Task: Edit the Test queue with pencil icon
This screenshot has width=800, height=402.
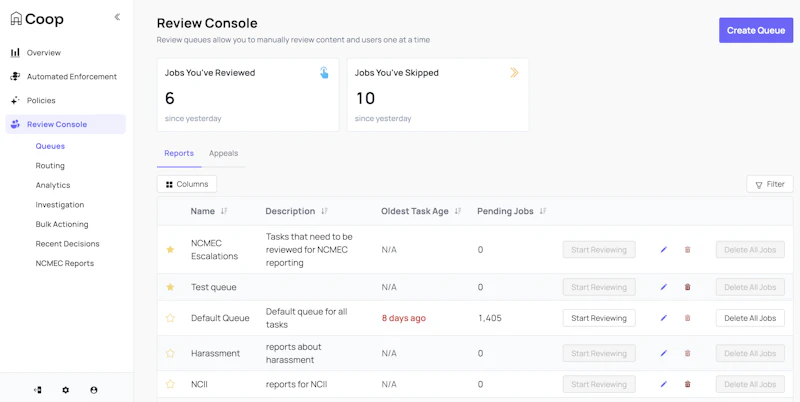Action: pyautogui.click(x=663, y=287)
